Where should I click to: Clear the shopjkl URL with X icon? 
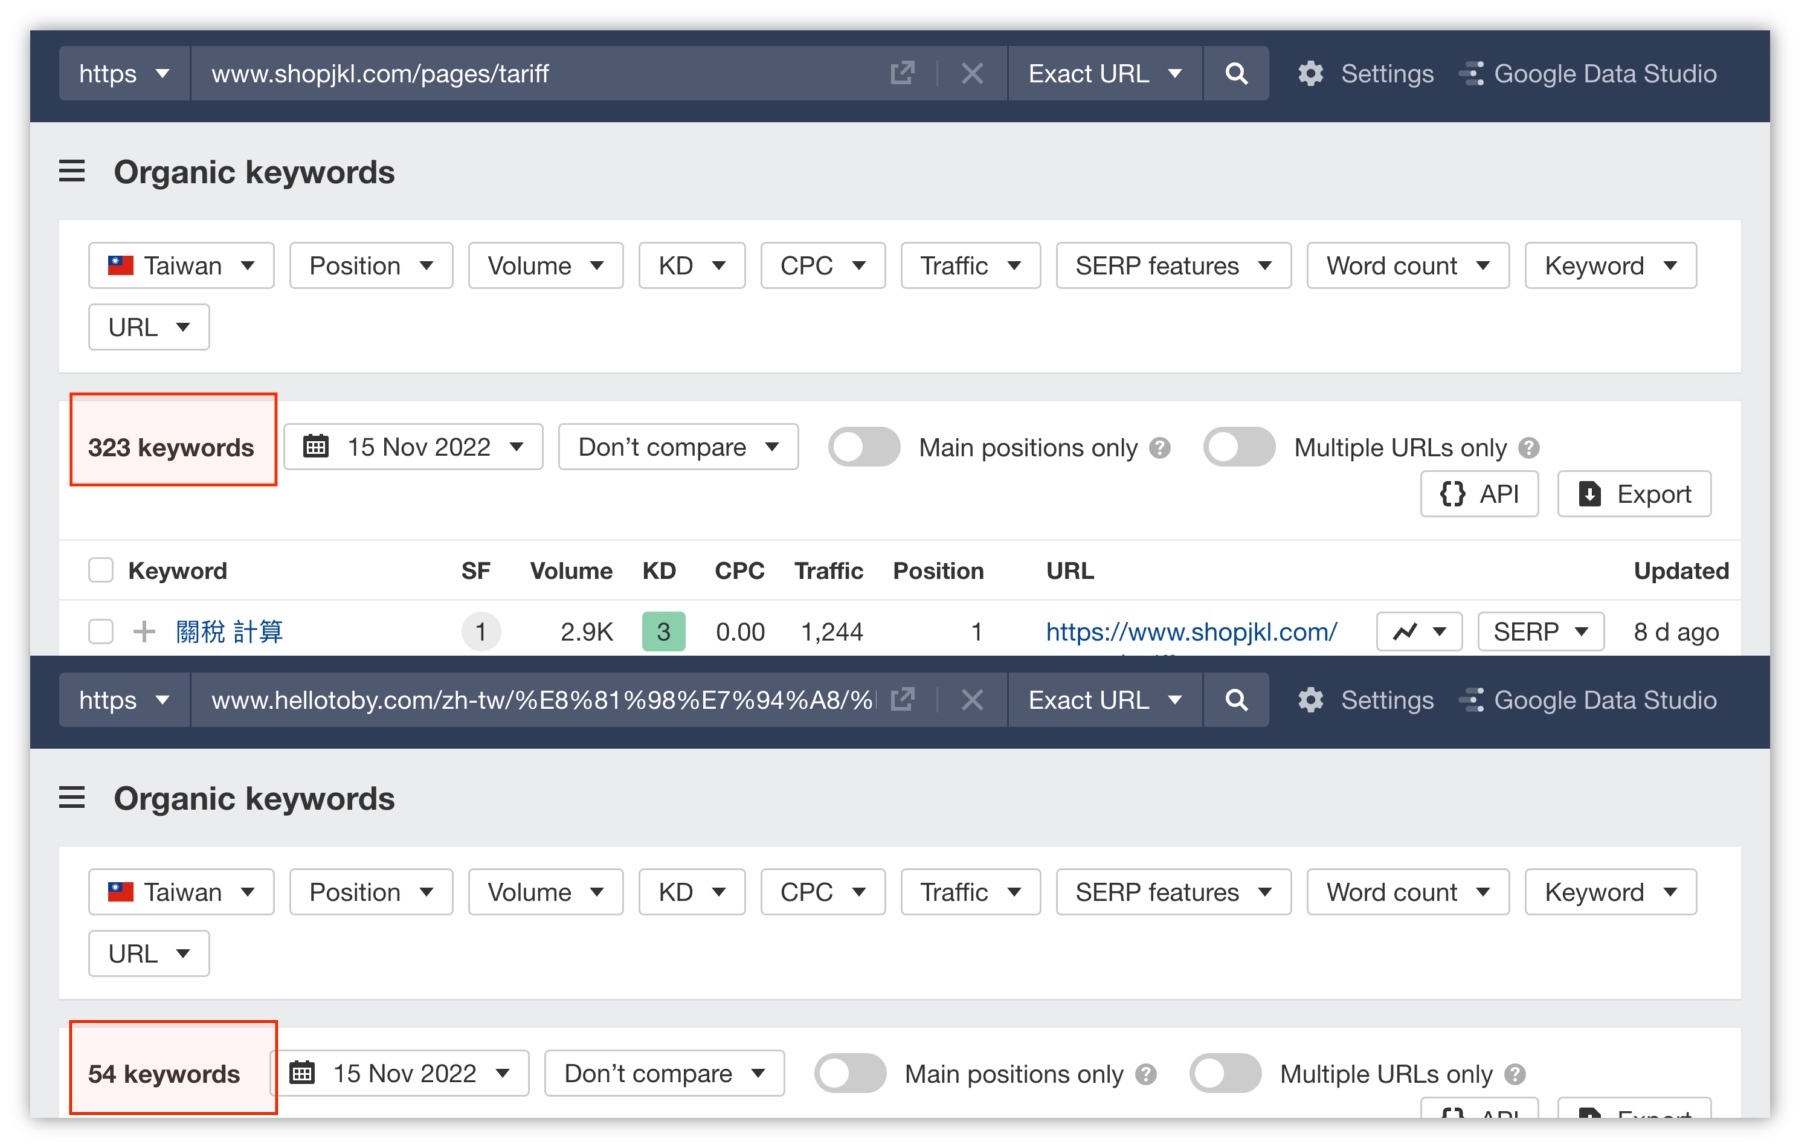click(x=972, y=74)
